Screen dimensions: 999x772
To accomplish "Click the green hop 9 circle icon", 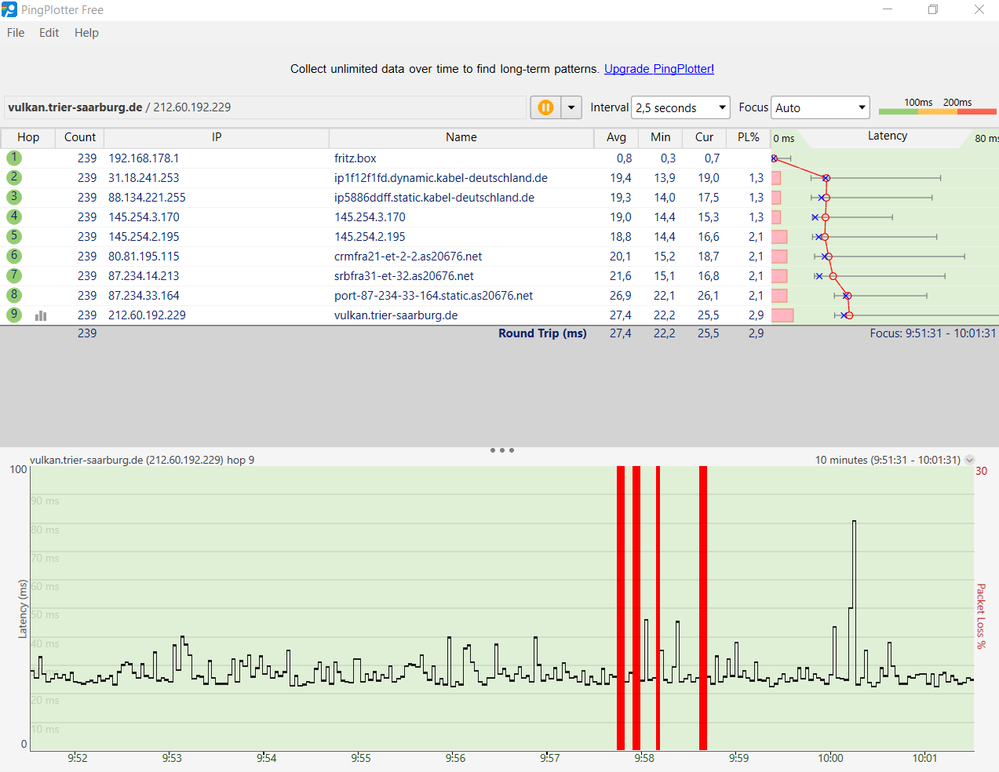I will 14,315.
